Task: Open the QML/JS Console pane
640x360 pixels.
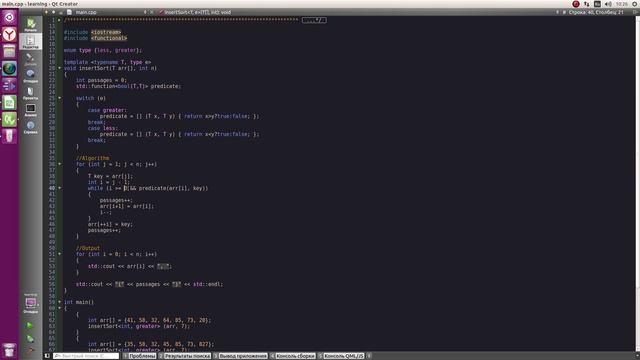Action: coord(341,356)
